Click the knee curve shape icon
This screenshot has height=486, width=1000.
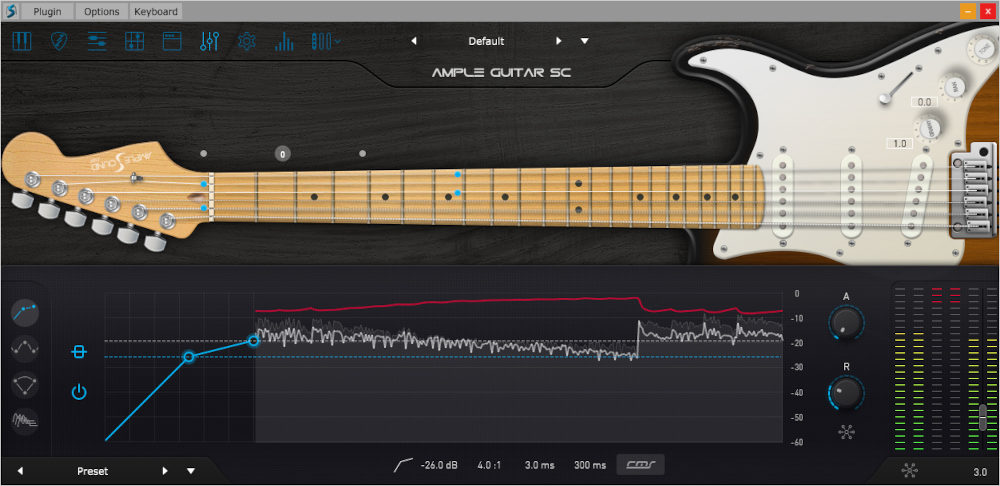click(x=403, y=465)
